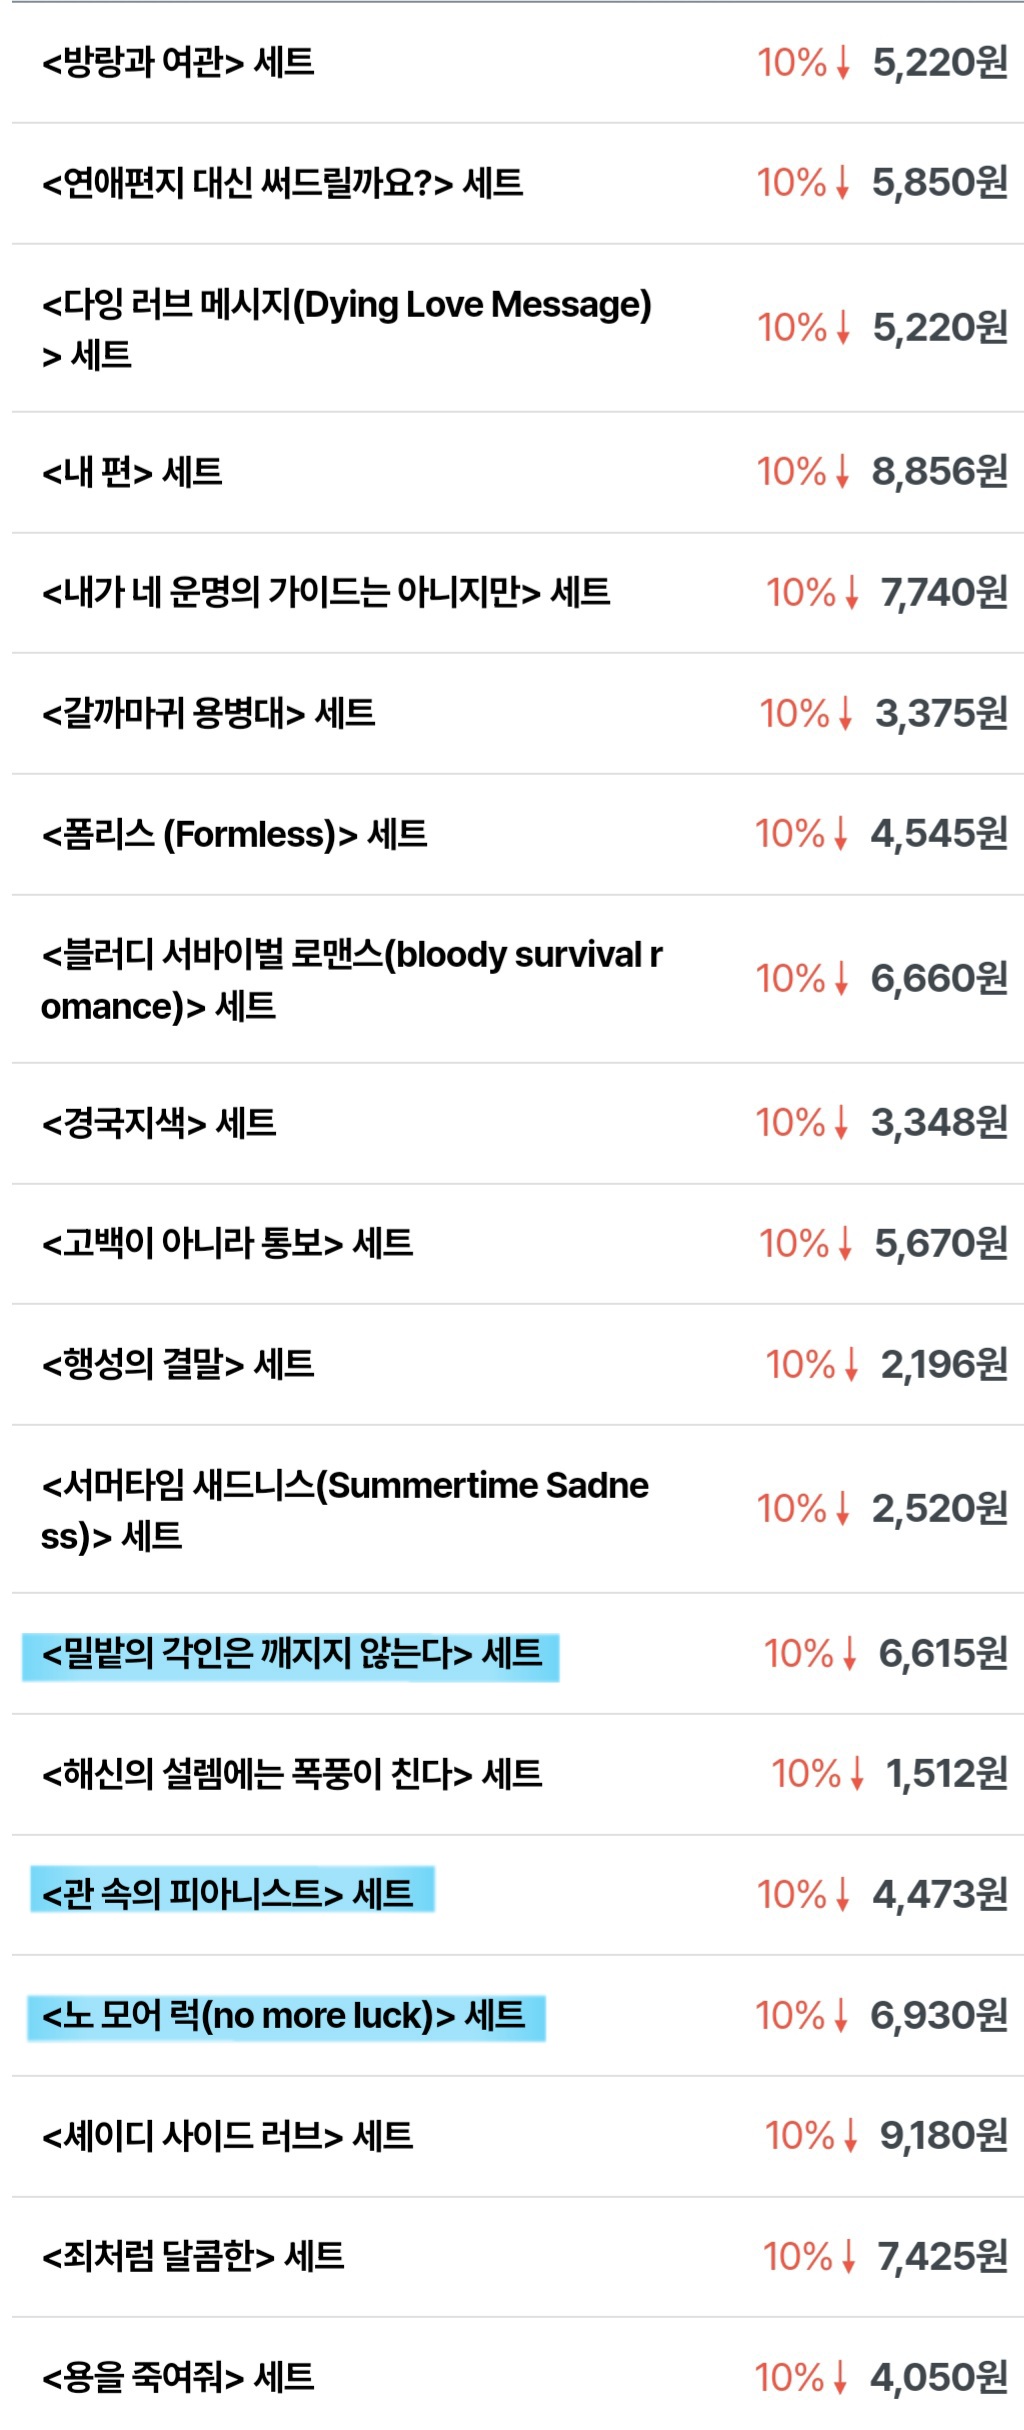The width and height of the screenshot is (1024, 2430).
Task: Select highlighted <밑밭의 각인은 깨지지 않는다> 세트
Action: point(291,1654)
